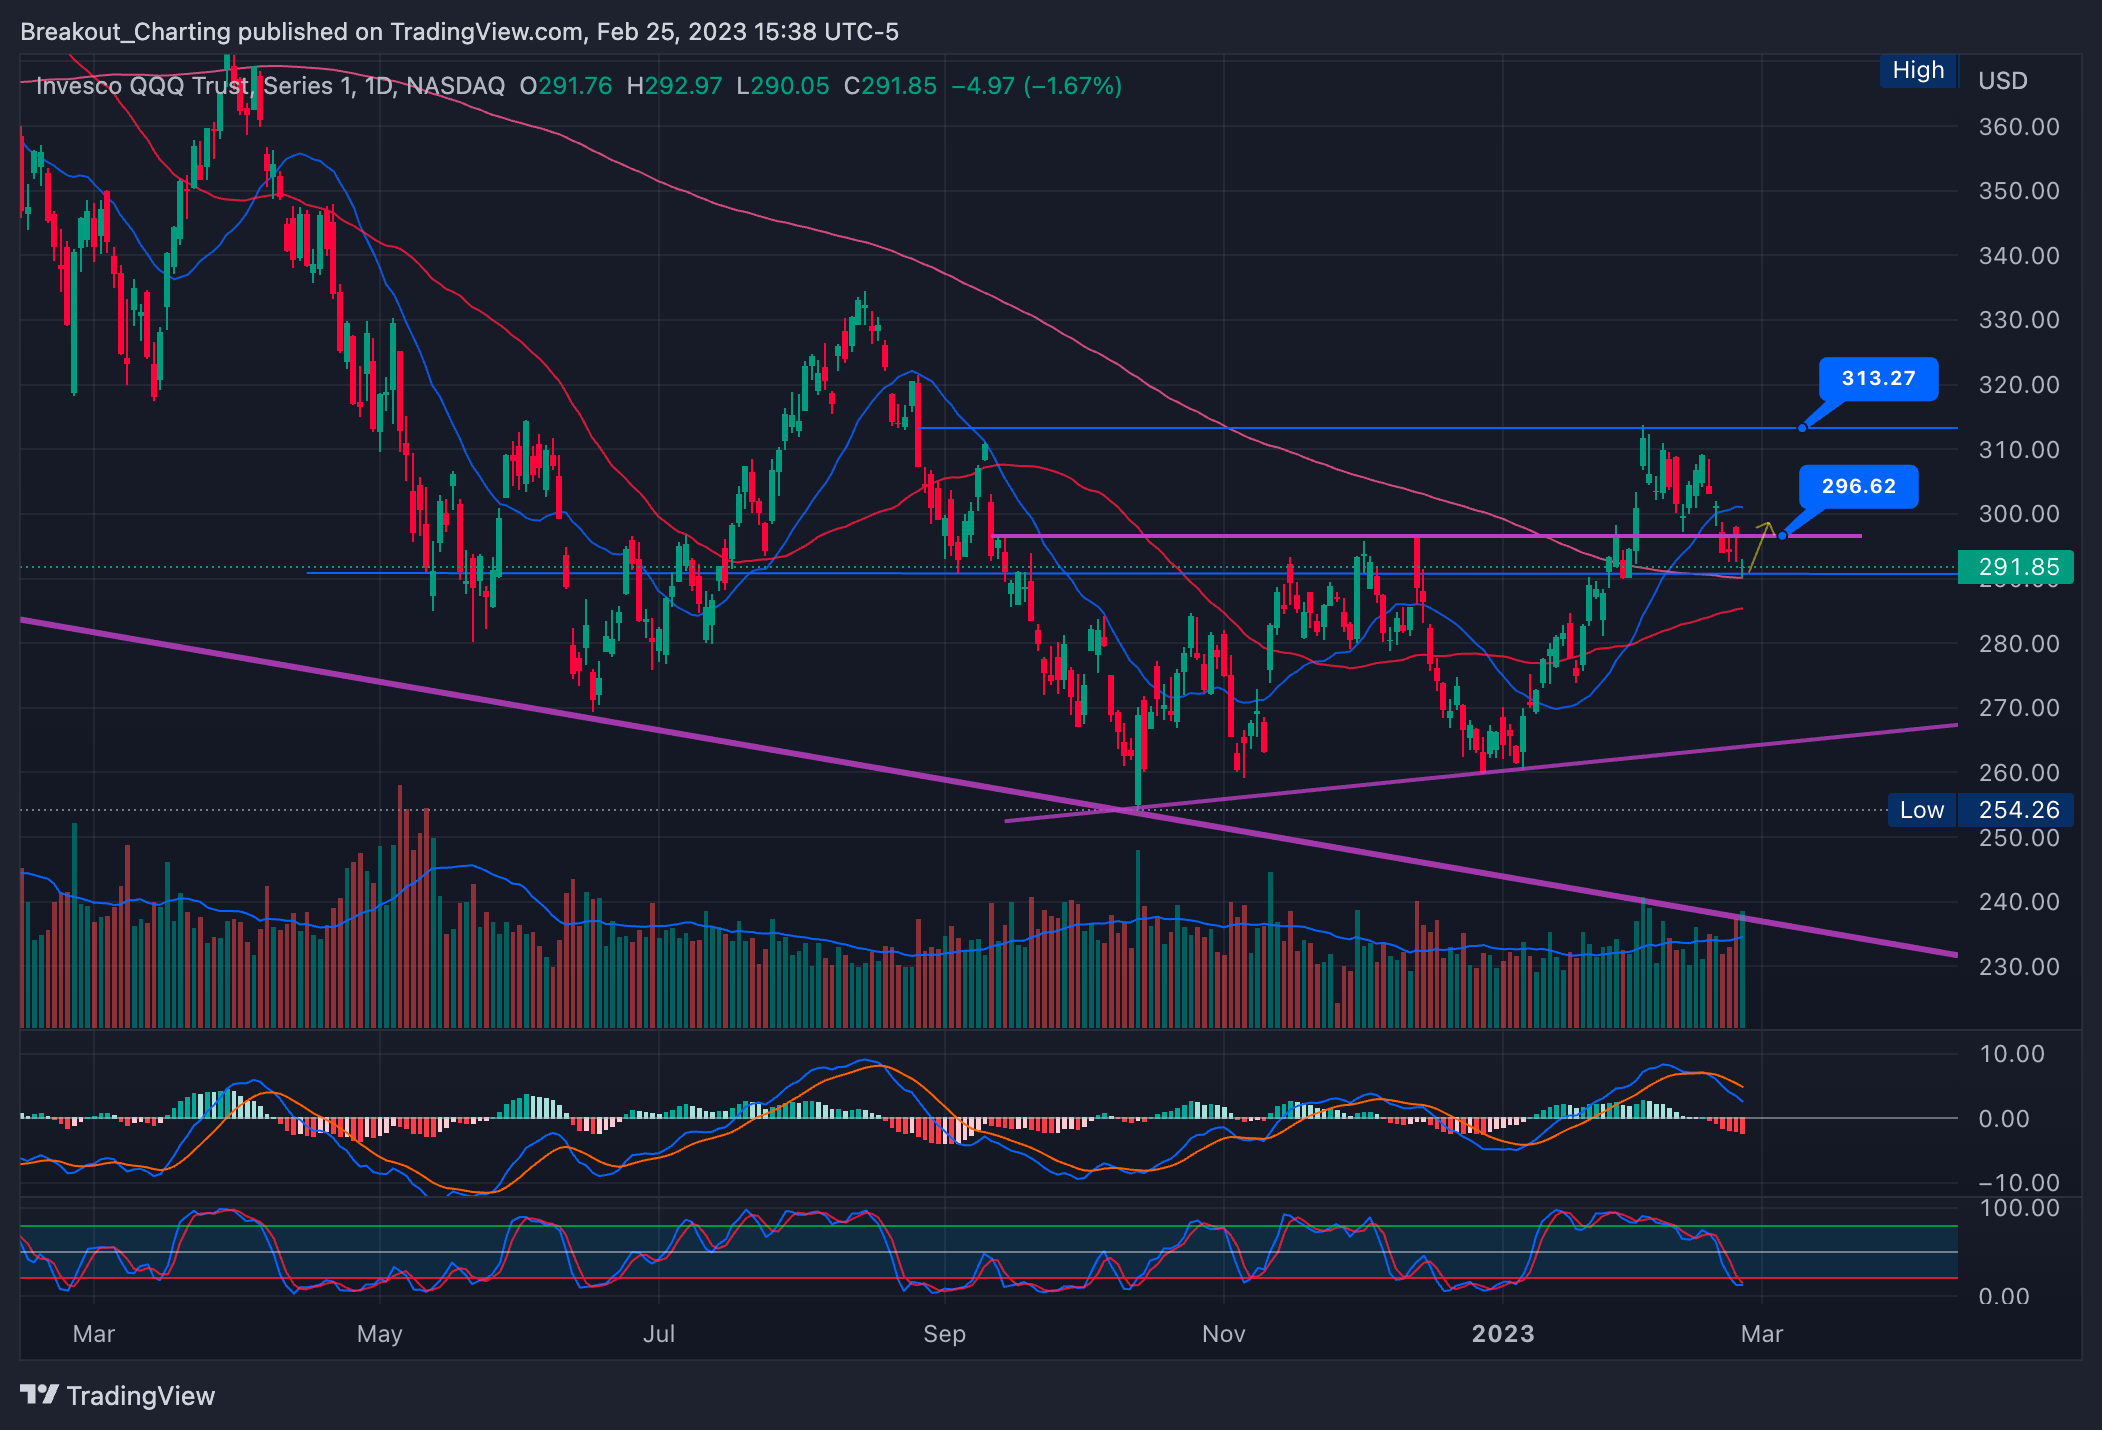Click the Low marker label on the price axis

pyautogui.click(x=1921, y=810)
